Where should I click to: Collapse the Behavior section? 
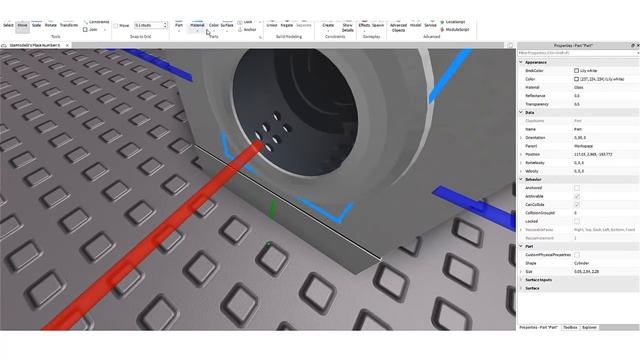point(521,179)
